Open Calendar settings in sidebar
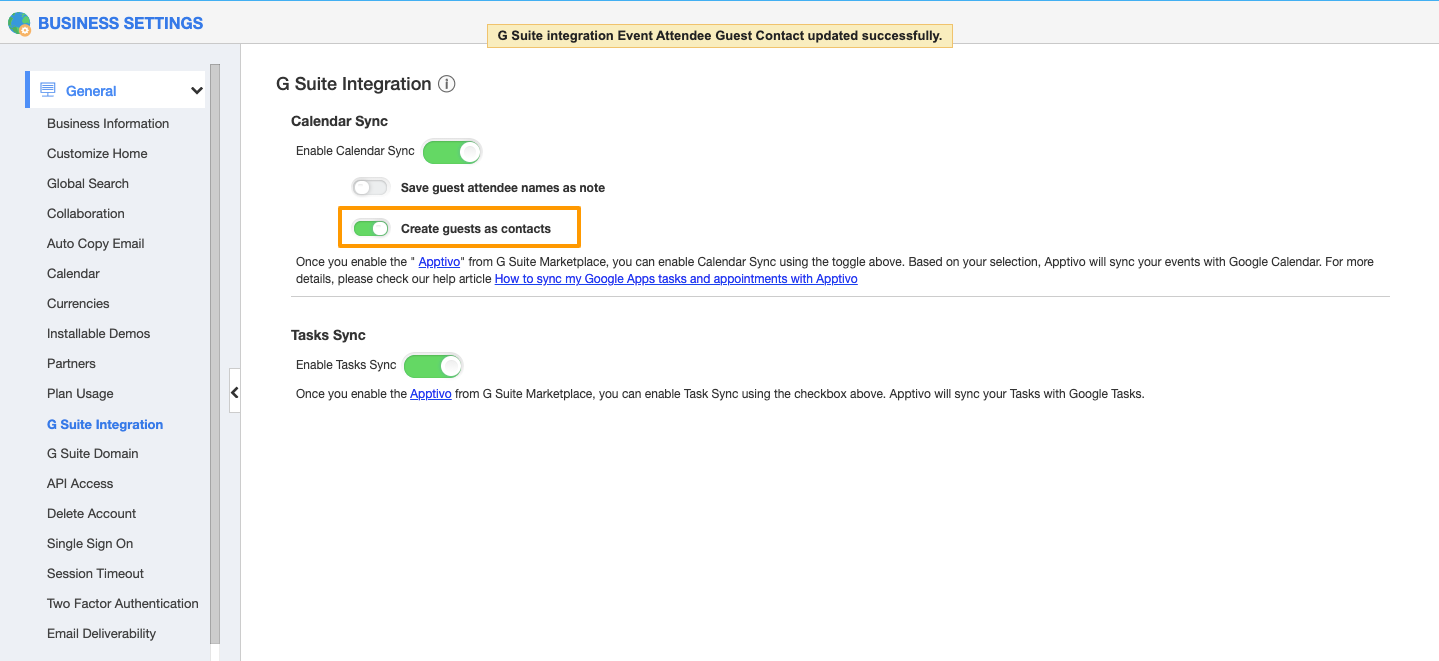This screenshot has height=661, width=1439. coord(73,273)
